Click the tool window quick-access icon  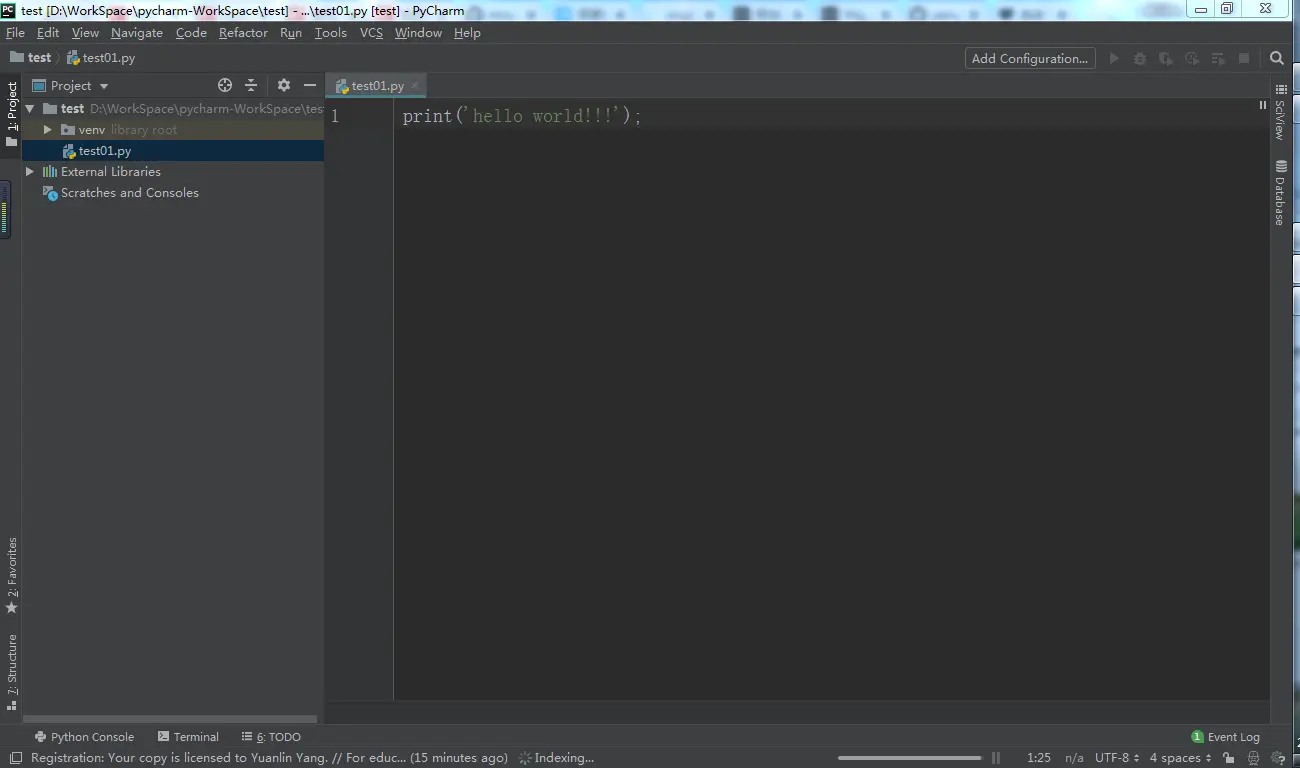(x=14, y=758)
